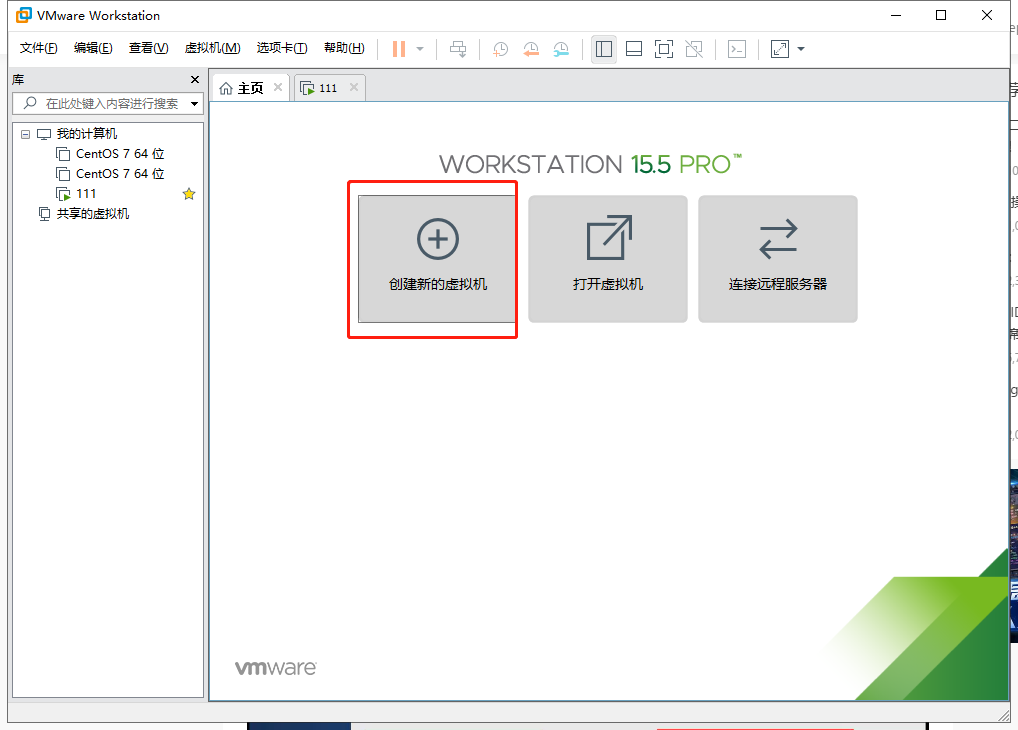Image resolution: width=1018 pixels, height=730 pixels.
Task: Select the second CentOS 7 64 位 VM
Action: click(x=119, y=174)
